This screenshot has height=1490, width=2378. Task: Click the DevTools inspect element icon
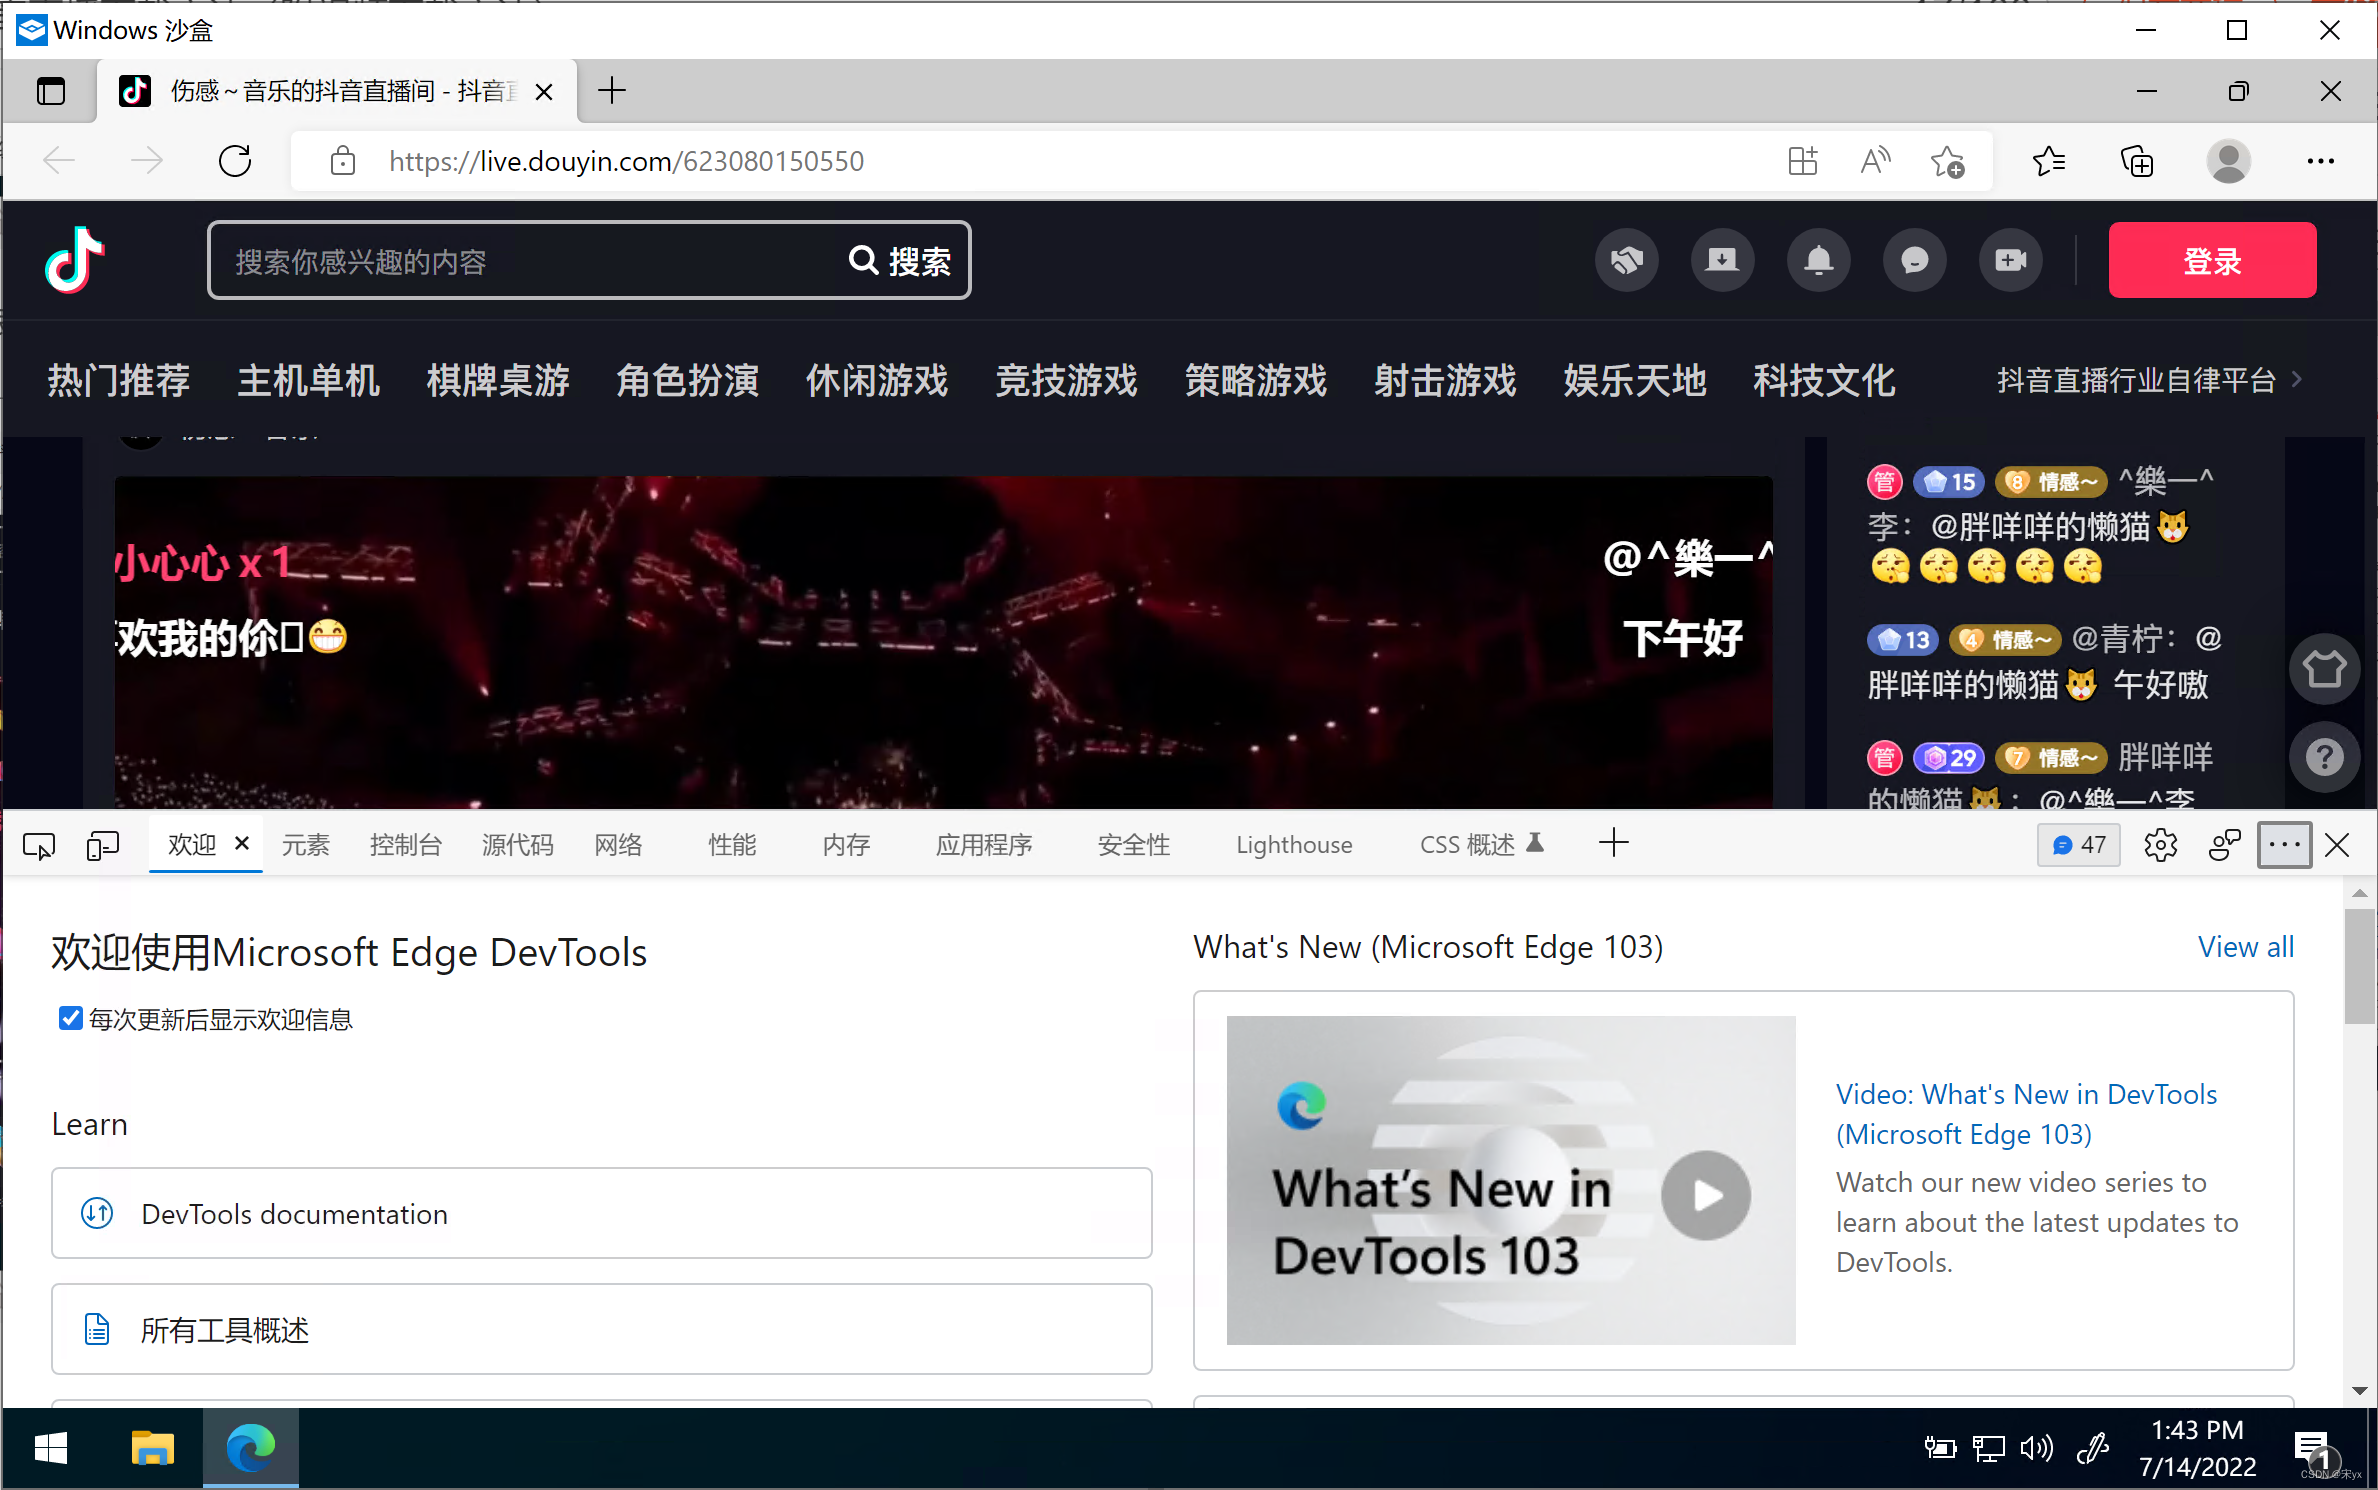pos(39,846)
